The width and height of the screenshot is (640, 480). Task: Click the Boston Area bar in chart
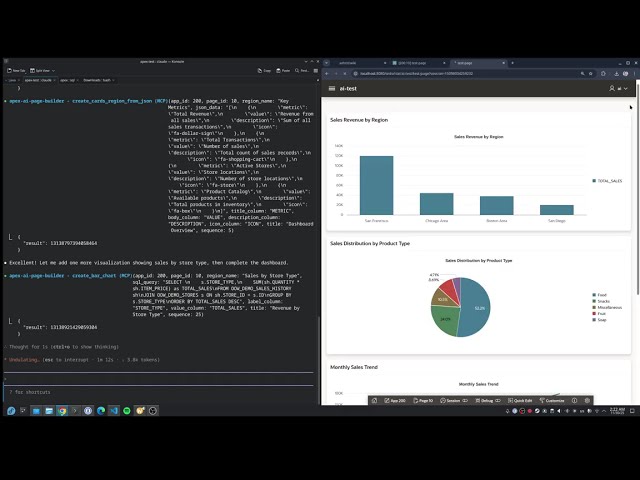point(496,205)
